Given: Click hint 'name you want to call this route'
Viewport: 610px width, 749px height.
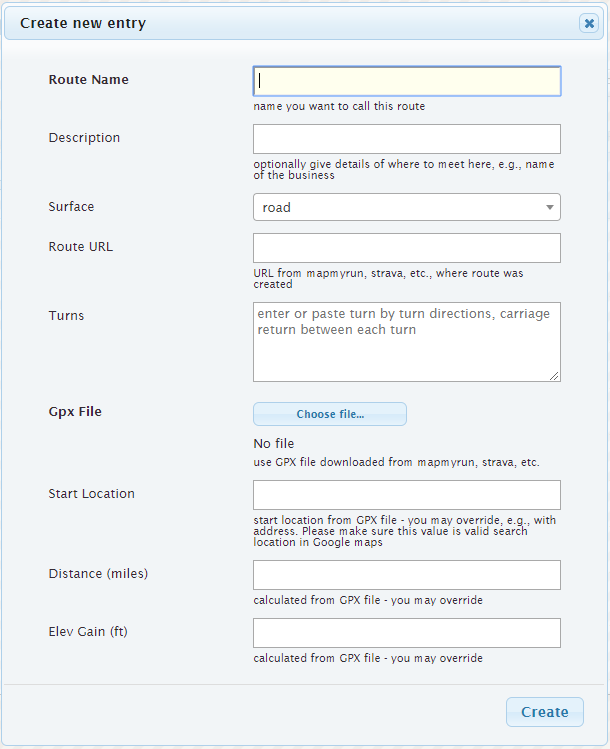Looking at the screenshot, I should (339, 106).
